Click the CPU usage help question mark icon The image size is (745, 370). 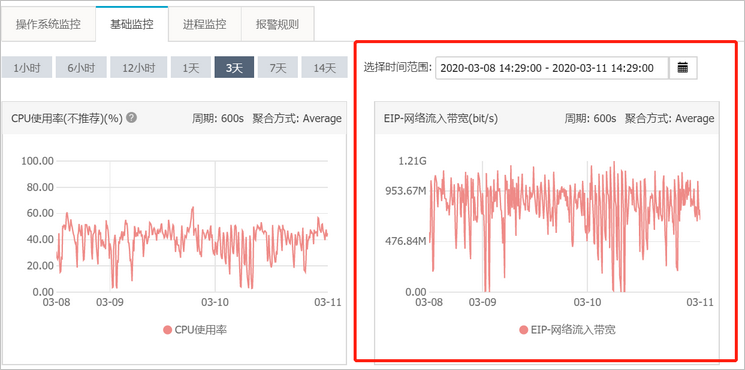(132, 117)
